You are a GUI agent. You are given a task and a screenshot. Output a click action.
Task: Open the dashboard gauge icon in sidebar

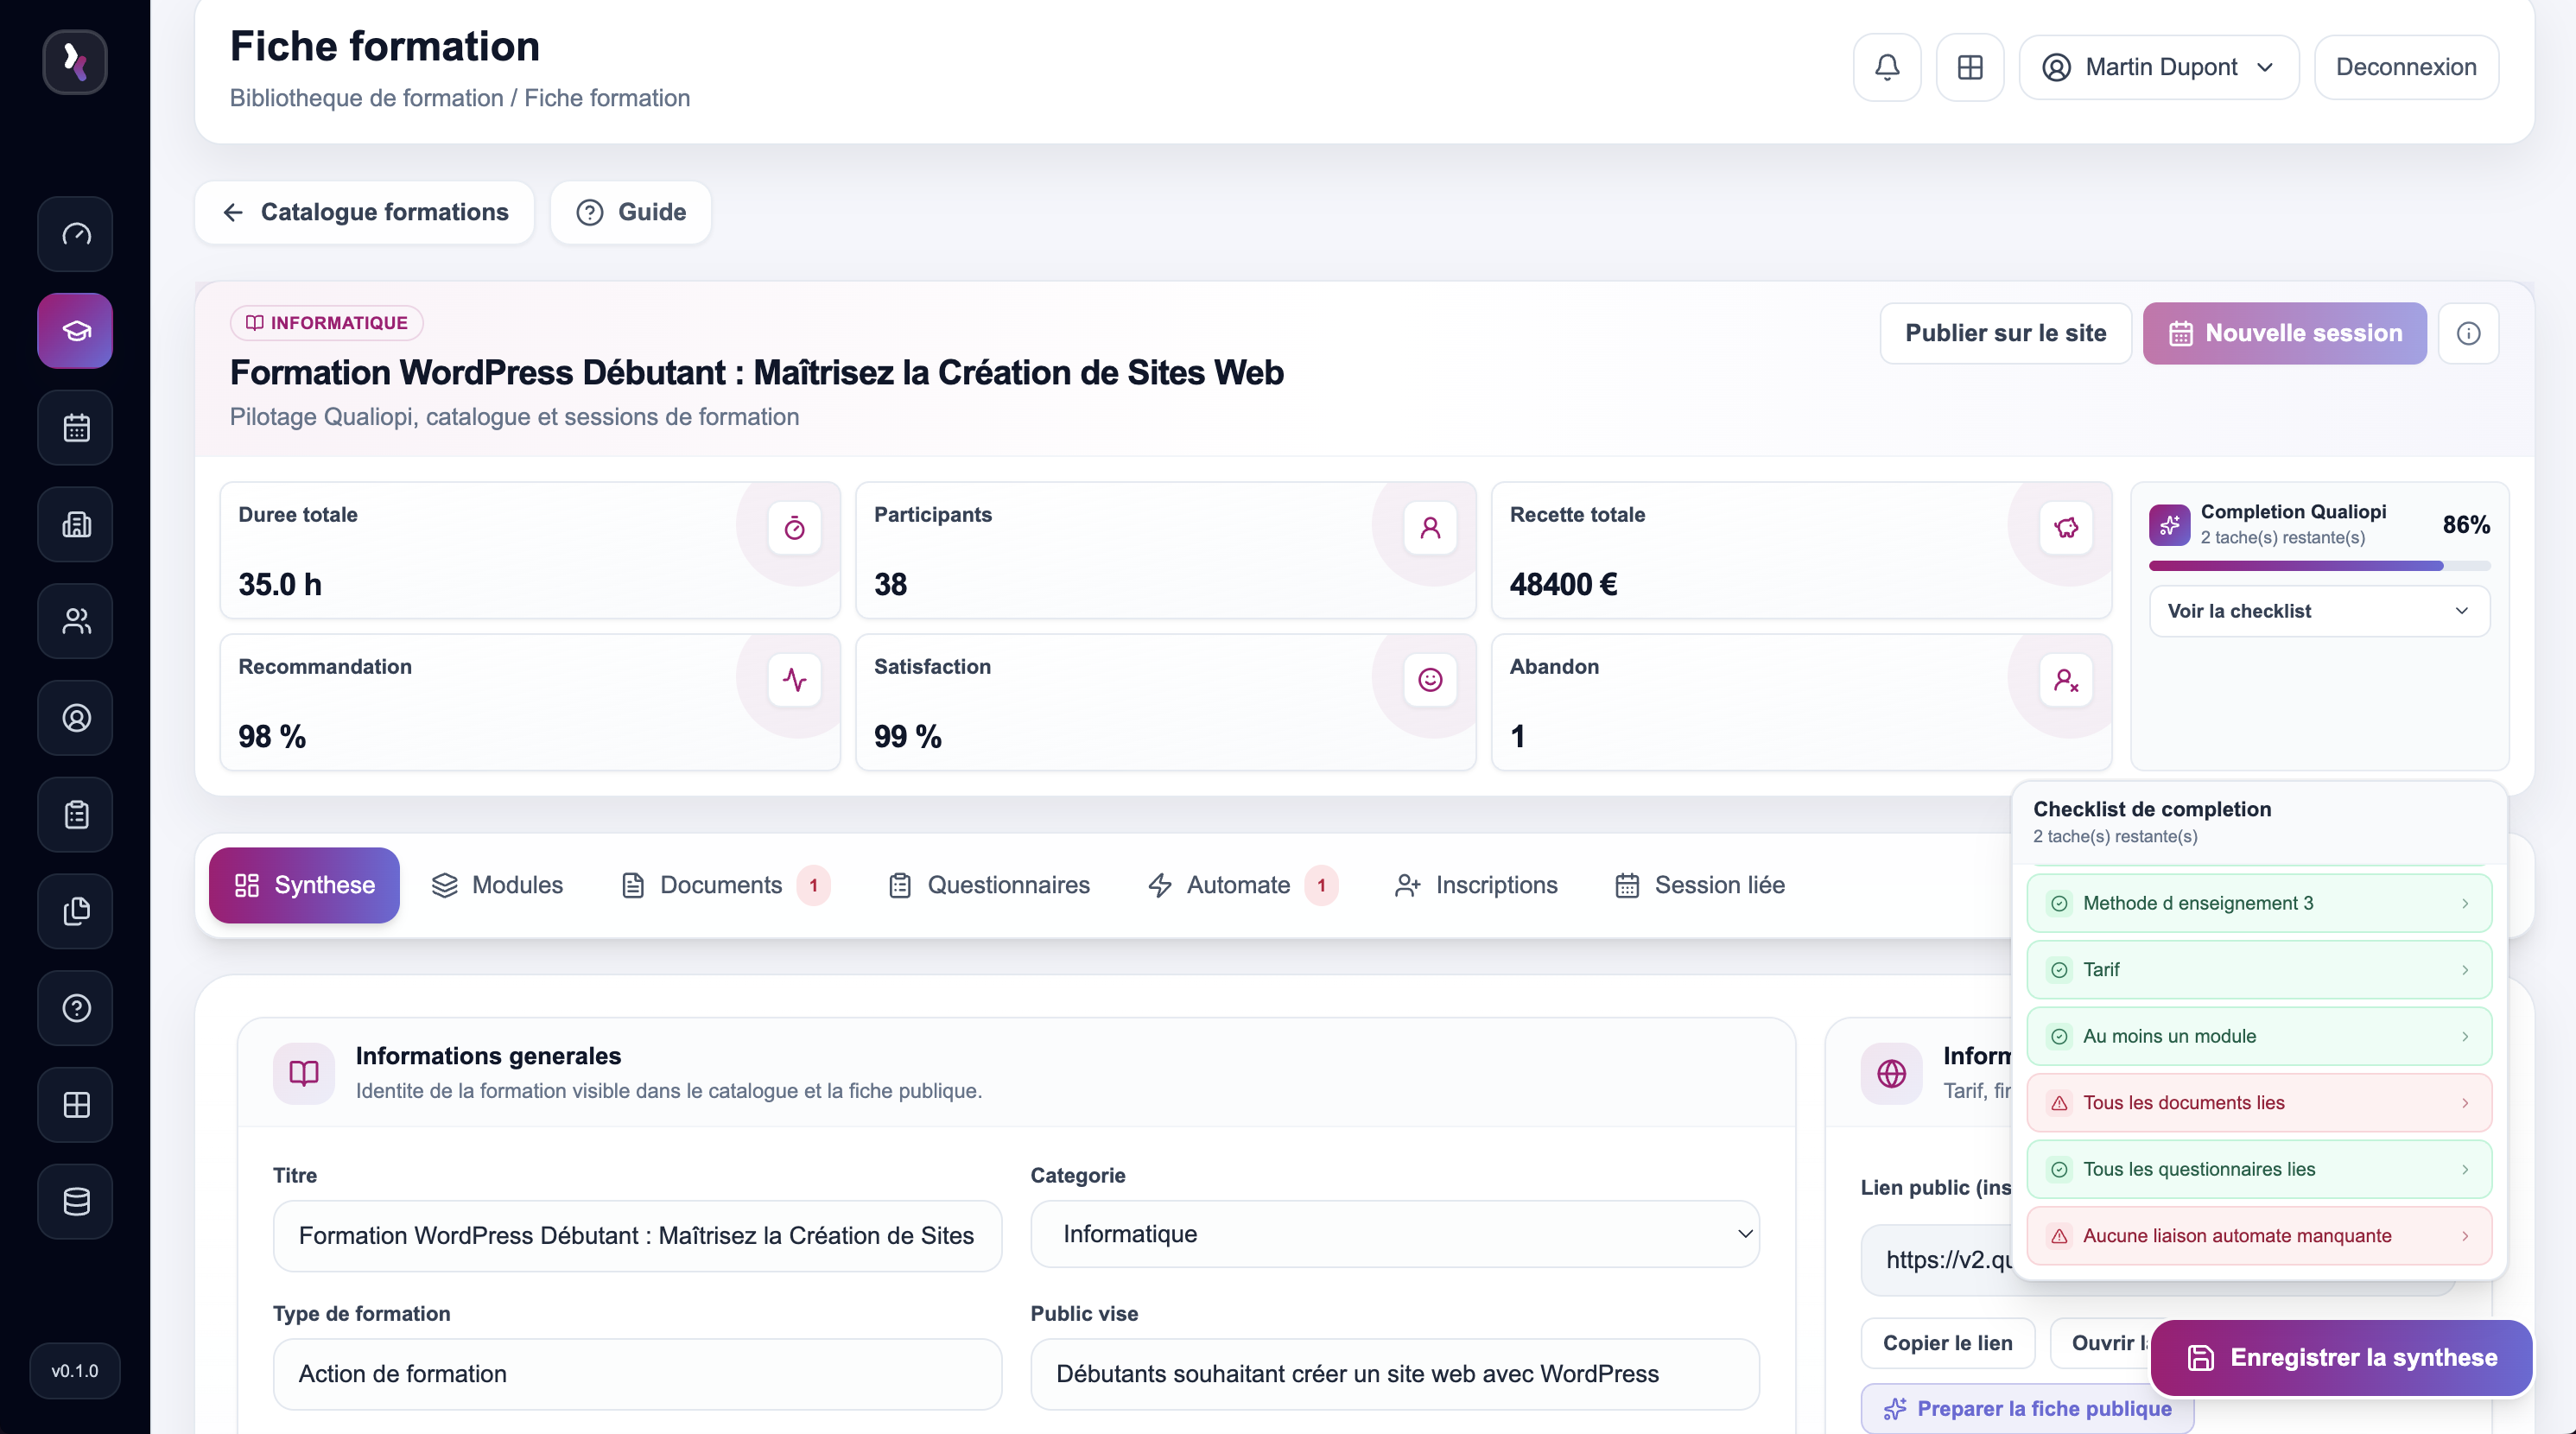coord(76,234)
